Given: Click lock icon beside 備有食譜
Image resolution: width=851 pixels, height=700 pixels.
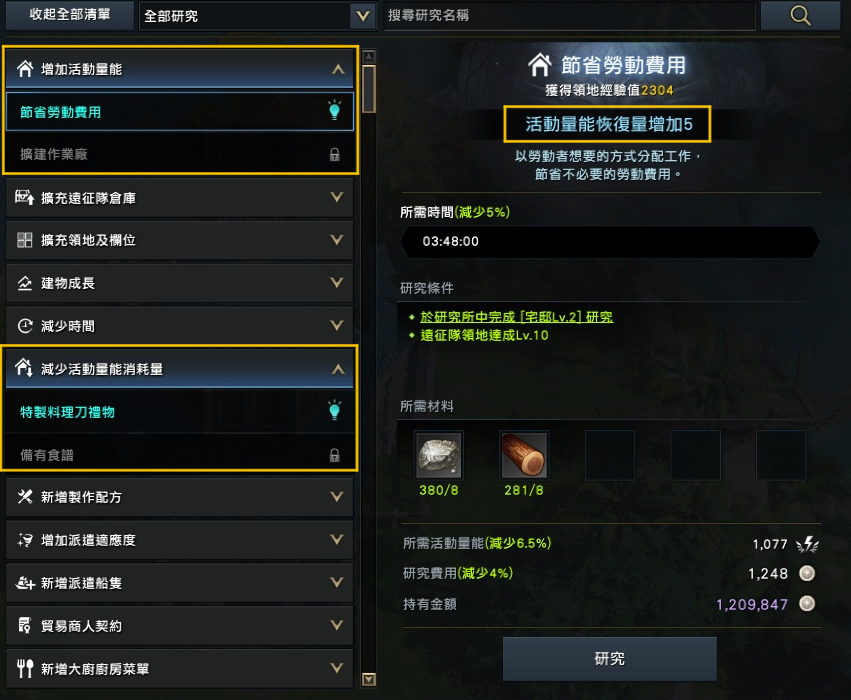Looking at the screenshot, I should [x=334, y=455].
